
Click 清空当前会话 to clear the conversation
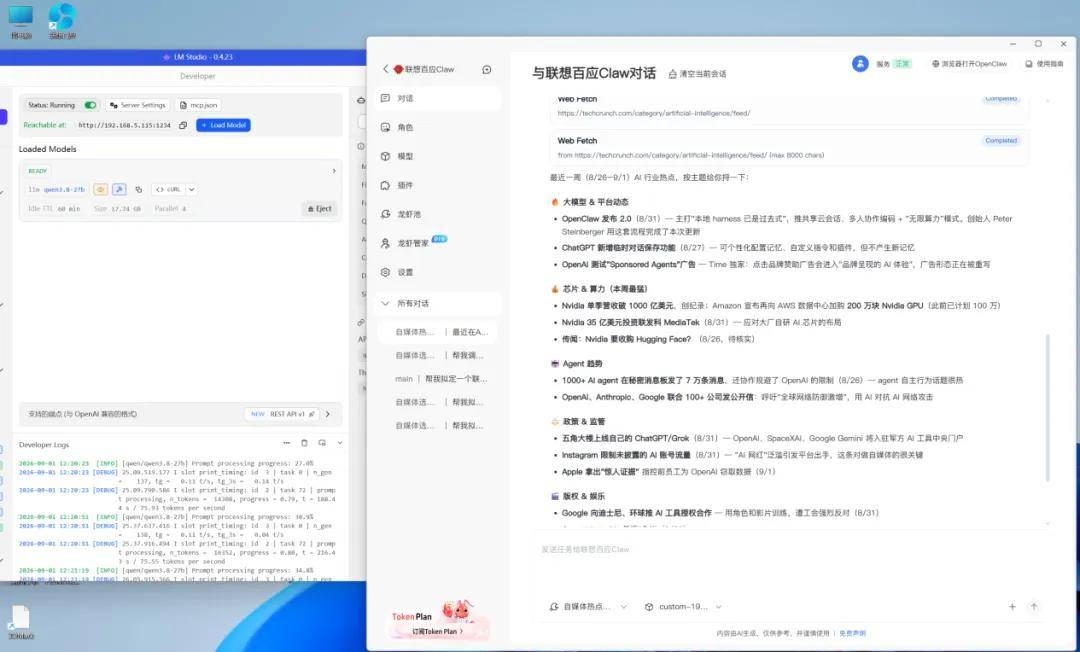(697, 74)
